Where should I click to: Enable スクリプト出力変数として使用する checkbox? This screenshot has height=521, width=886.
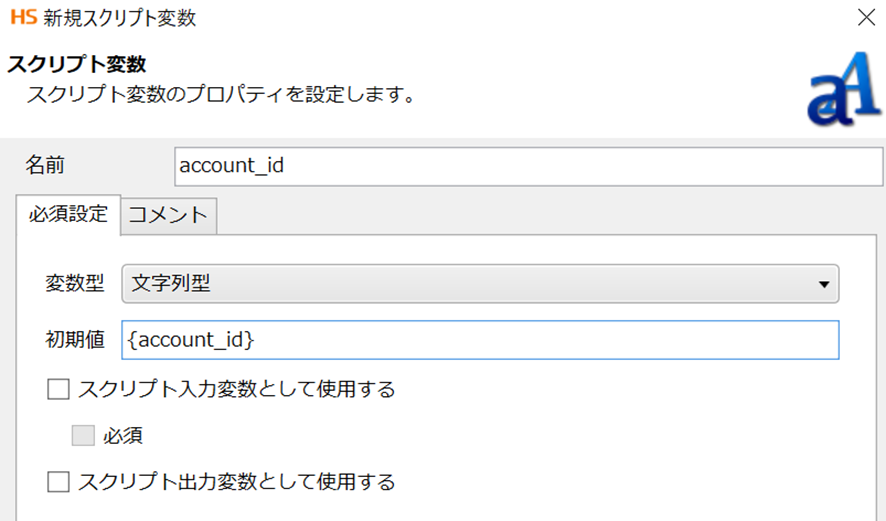click(x=58, y=482)
